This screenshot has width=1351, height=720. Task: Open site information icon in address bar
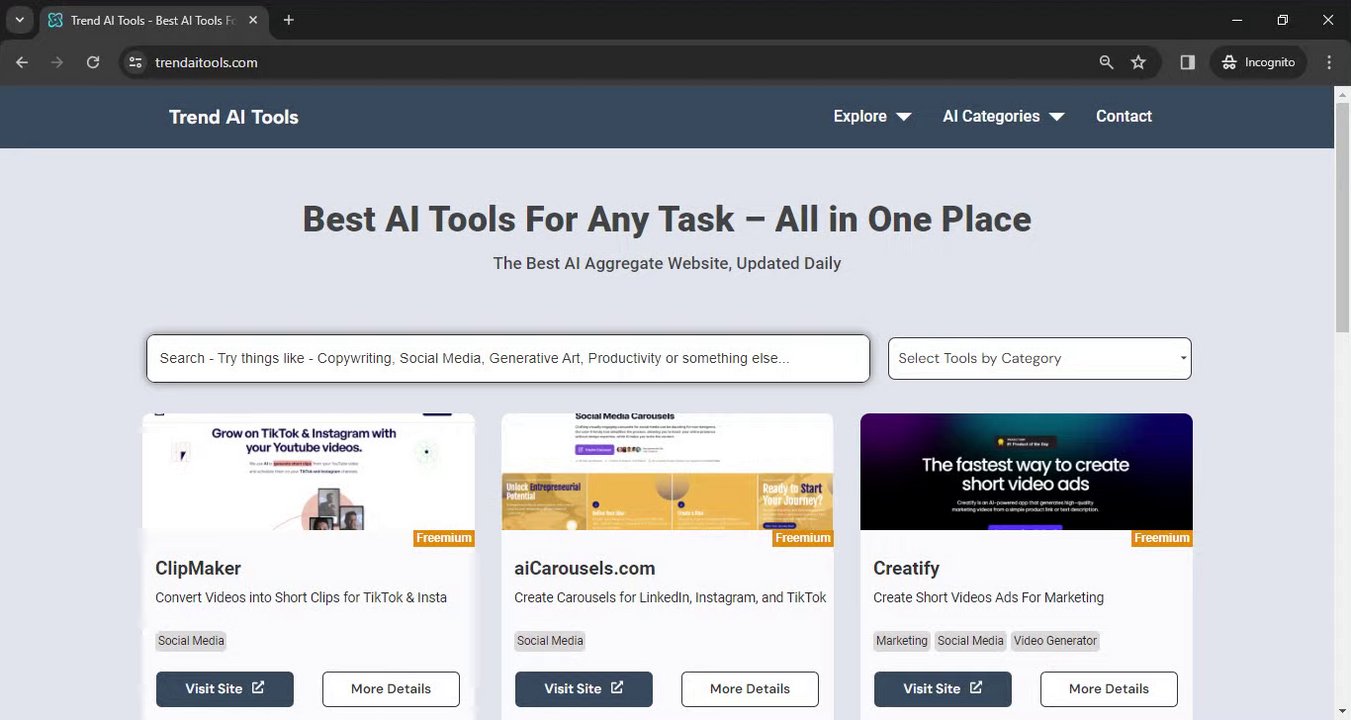tap(135, 62)
